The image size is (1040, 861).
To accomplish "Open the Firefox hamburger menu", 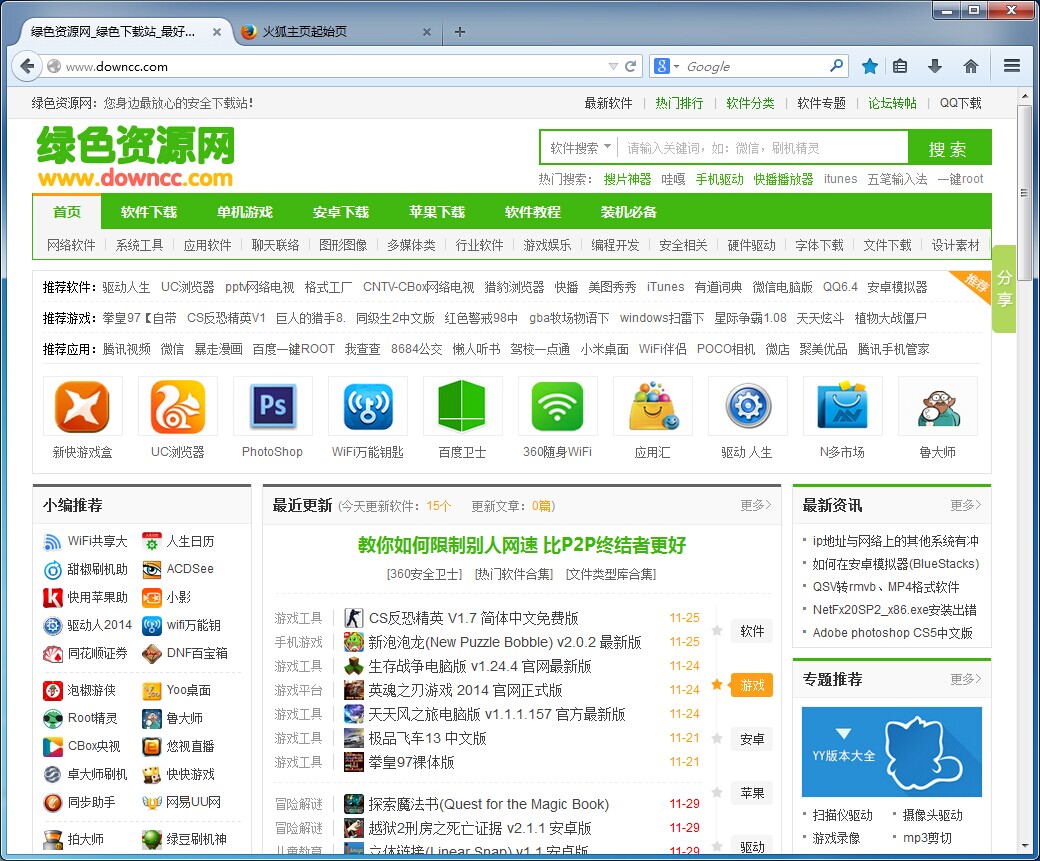I will pos(1012,66).
